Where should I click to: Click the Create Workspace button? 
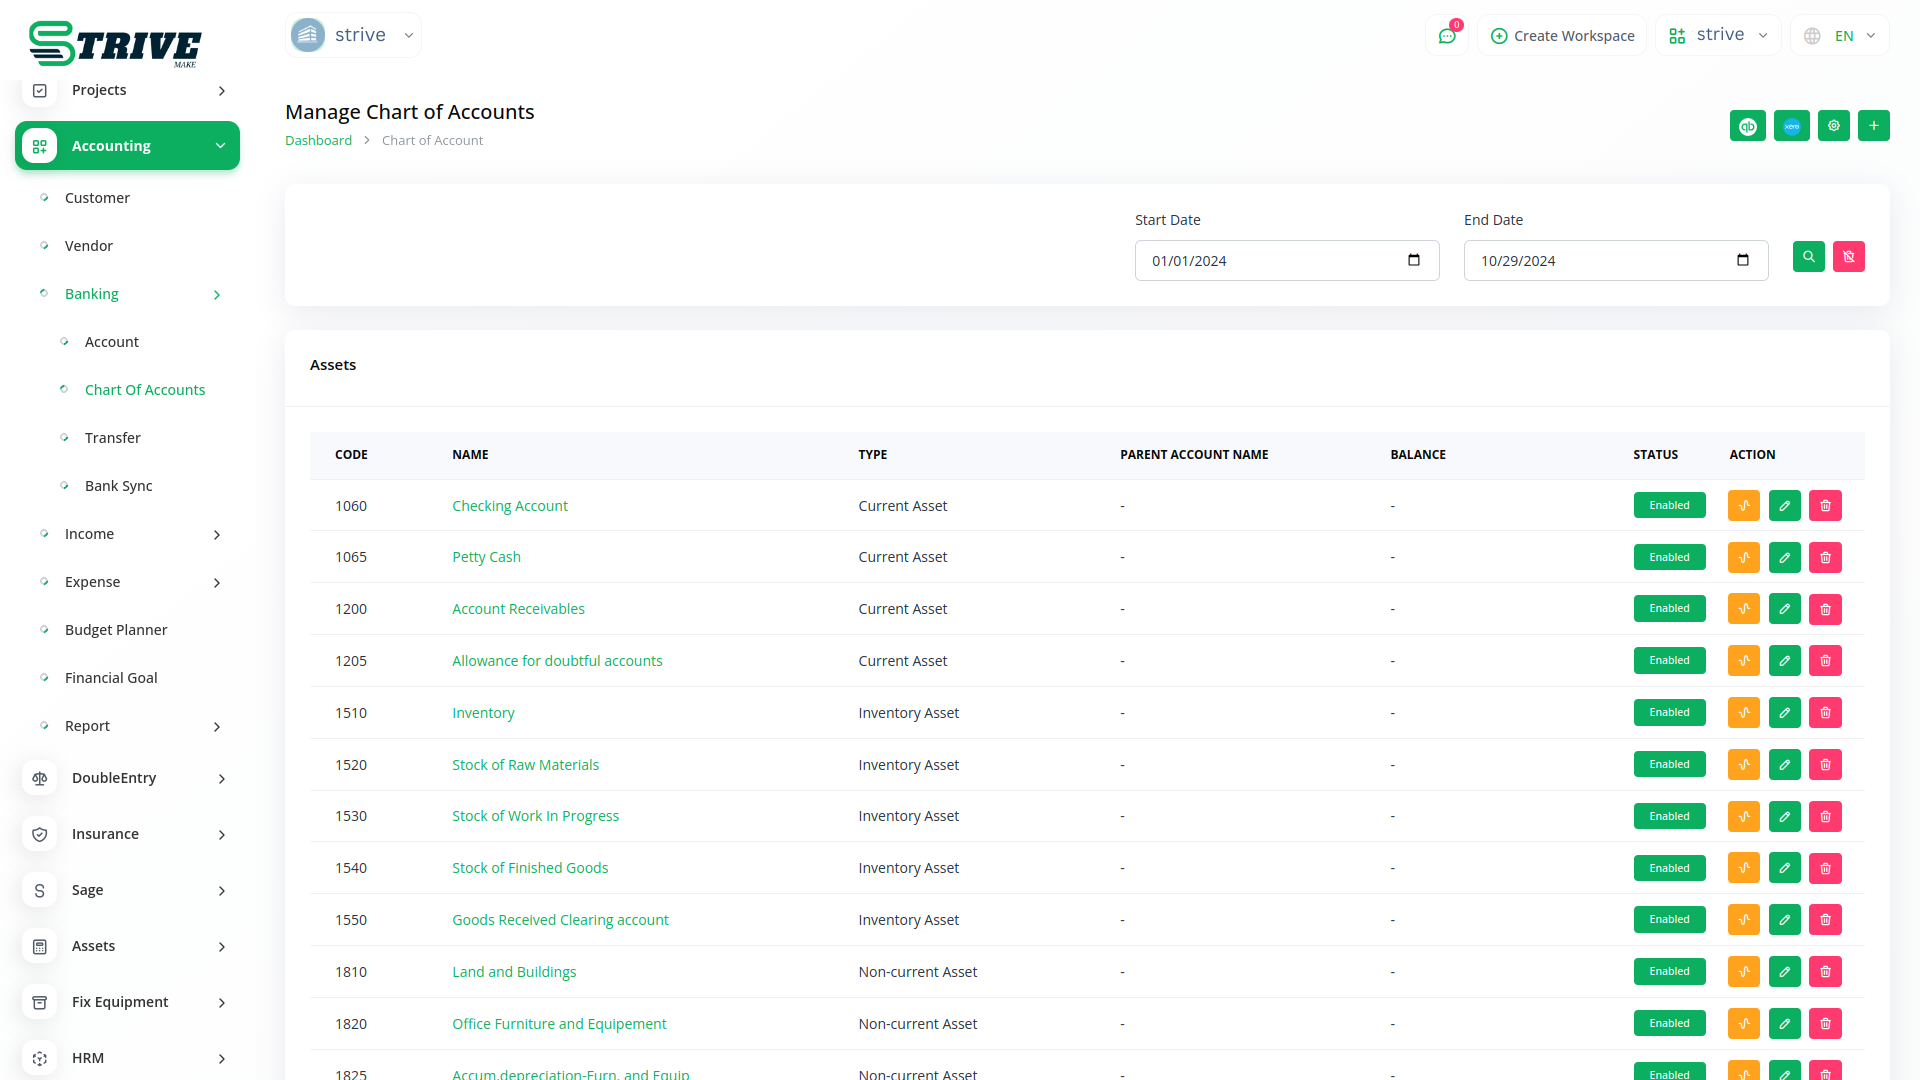tap(1562, 36)
